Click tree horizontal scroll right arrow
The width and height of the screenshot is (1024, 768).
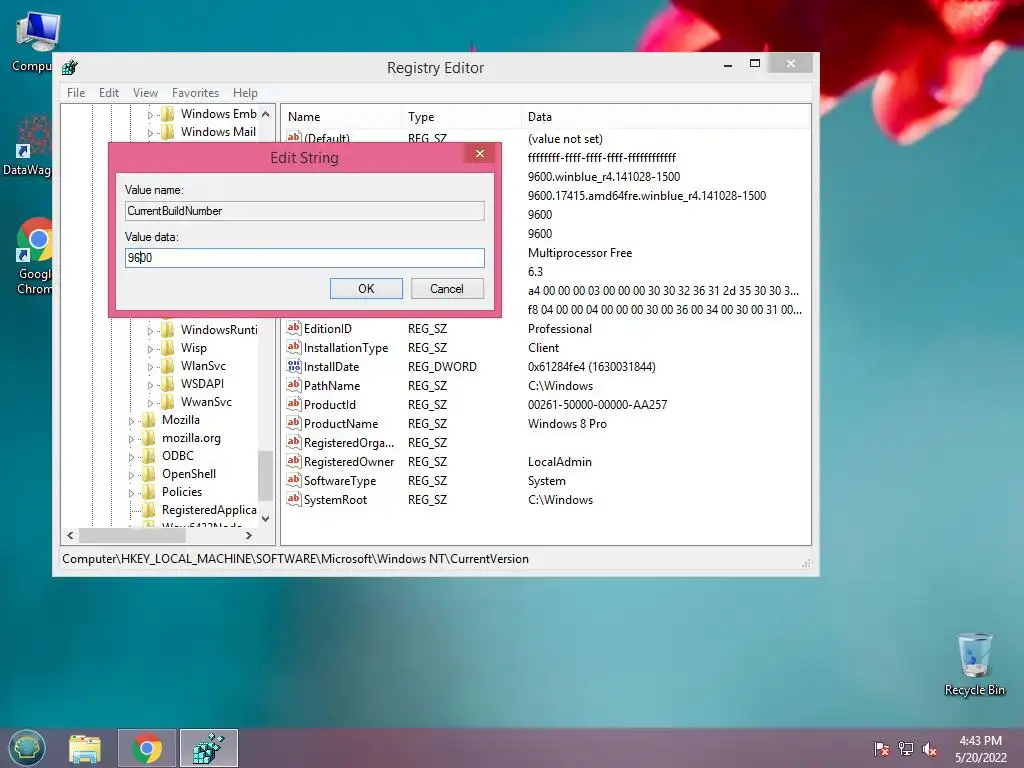click(248, 536)
